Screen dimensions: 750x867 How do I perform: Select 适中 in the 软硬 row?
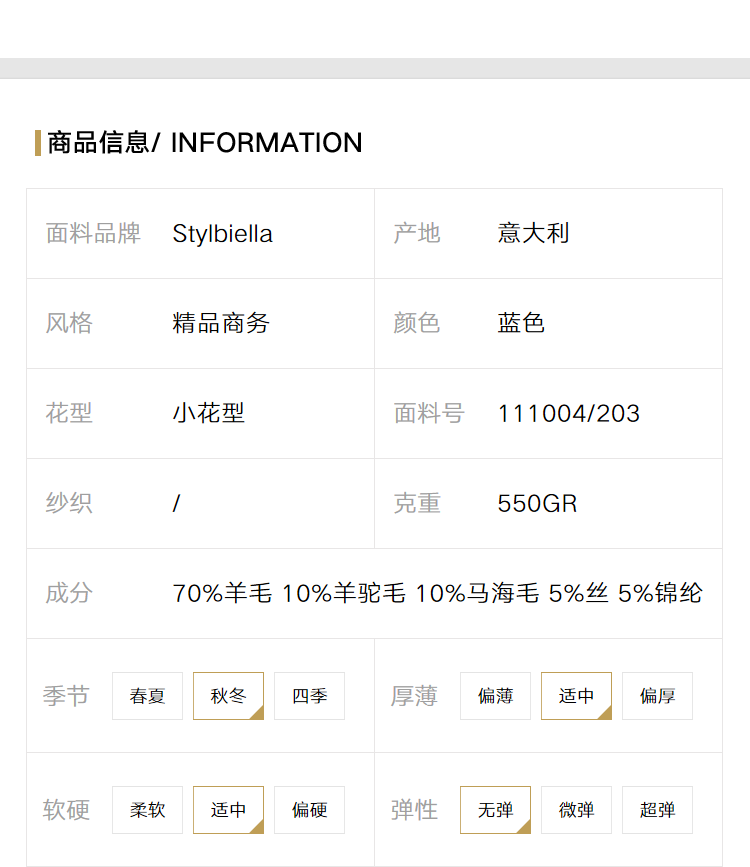tap(228, 810)
